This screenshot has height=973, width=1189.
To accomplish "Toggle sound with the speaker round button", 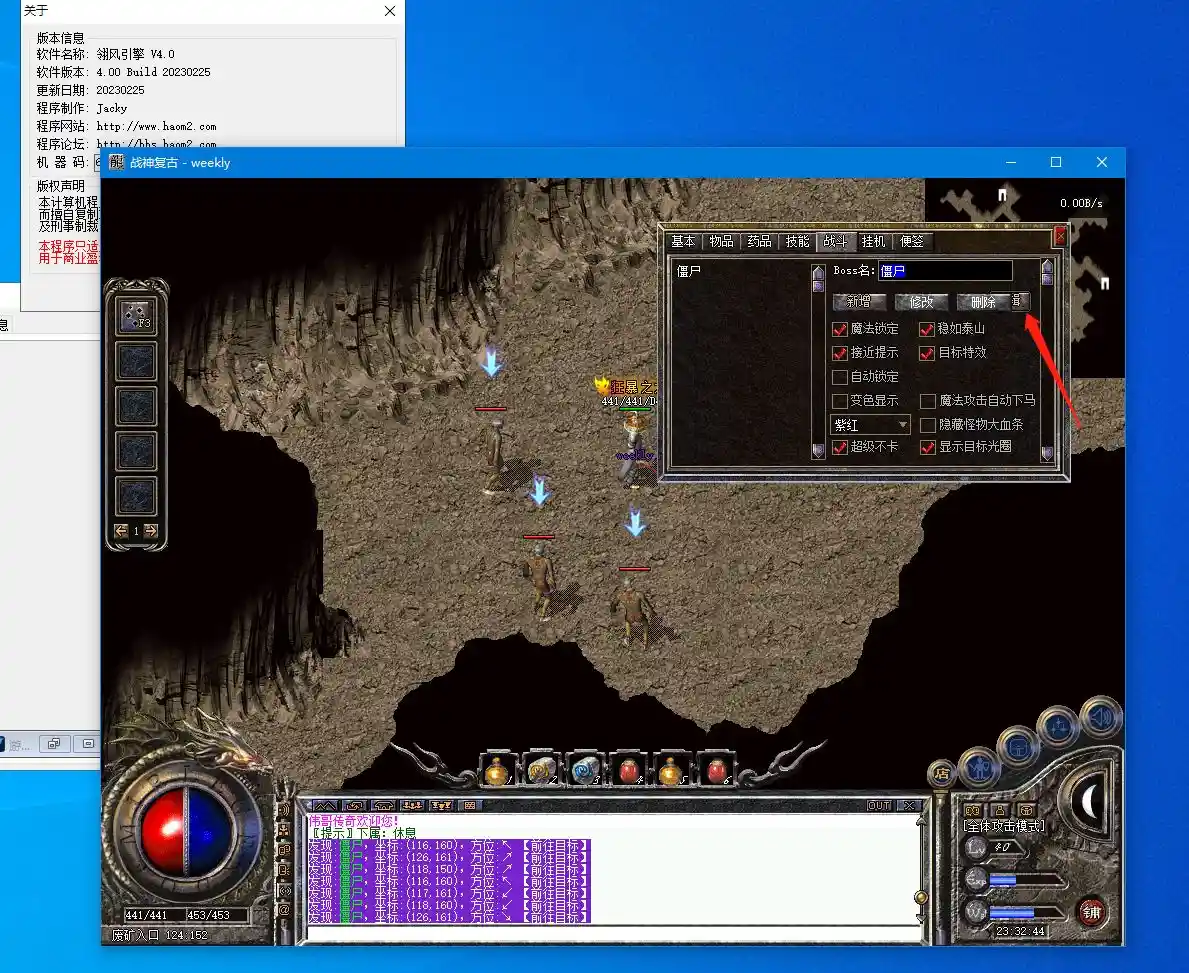I will [1102, 717].
